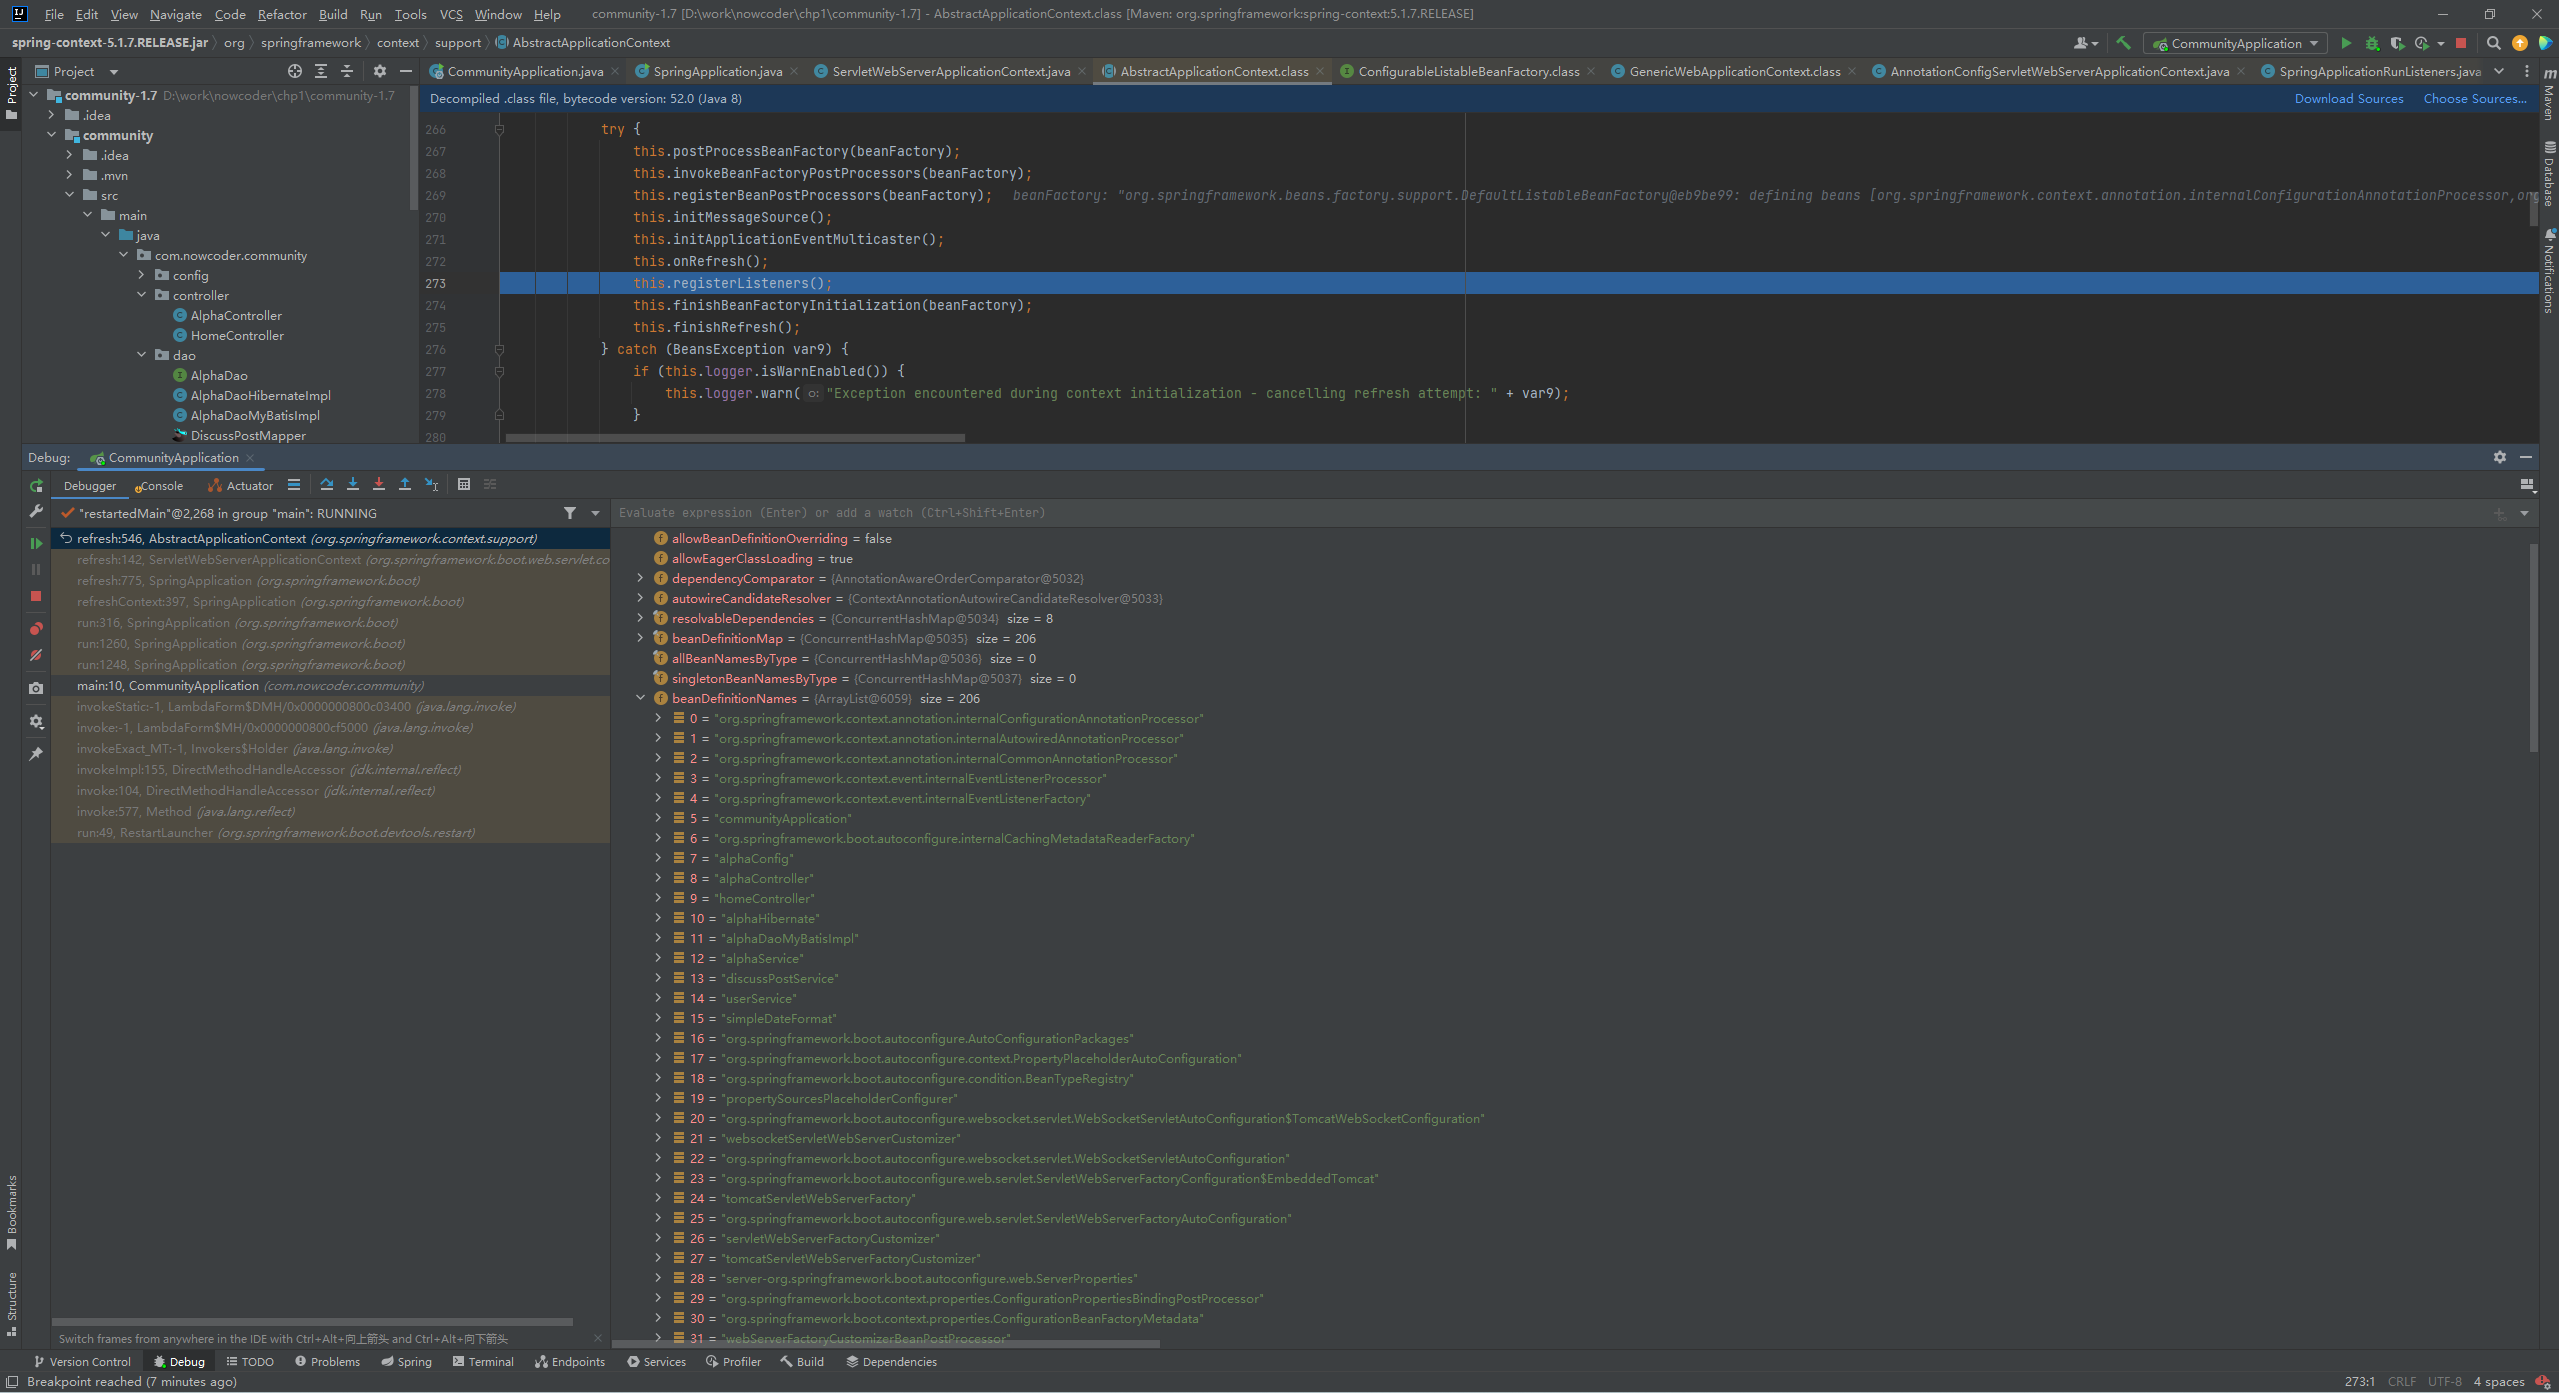Open the Maven side tool window
The height and width of the screenshot is (1393, 2559).
[2548, 95]
